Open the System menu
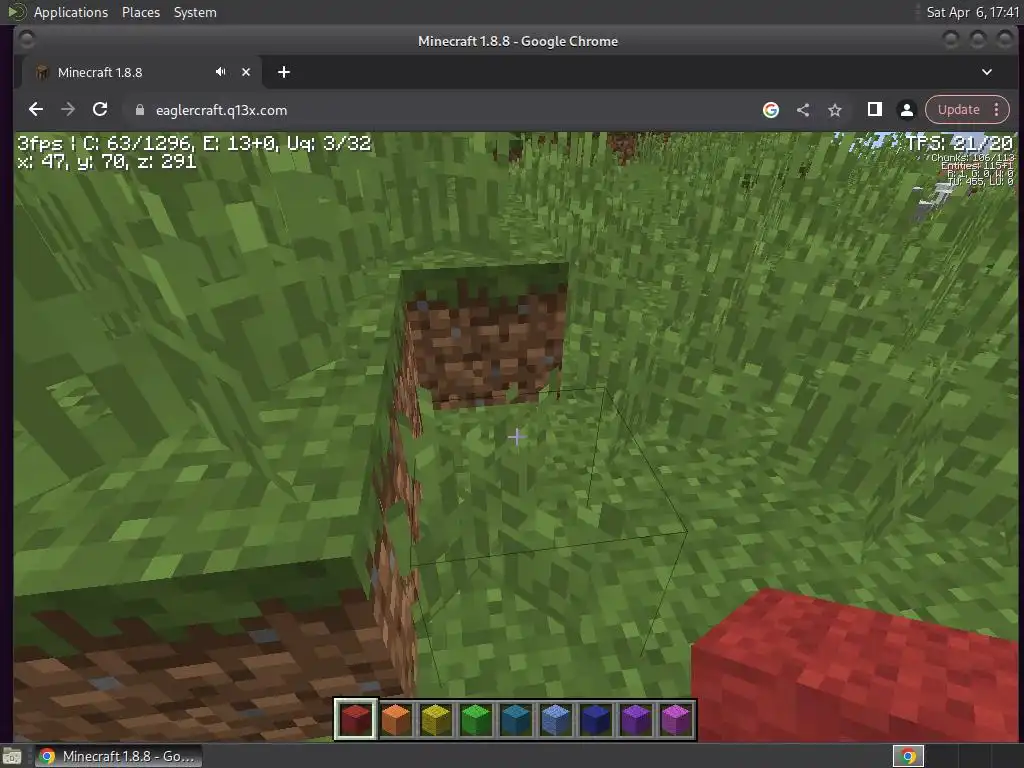The width and height of the screenshot is (1024, 768). coord(195,12)
